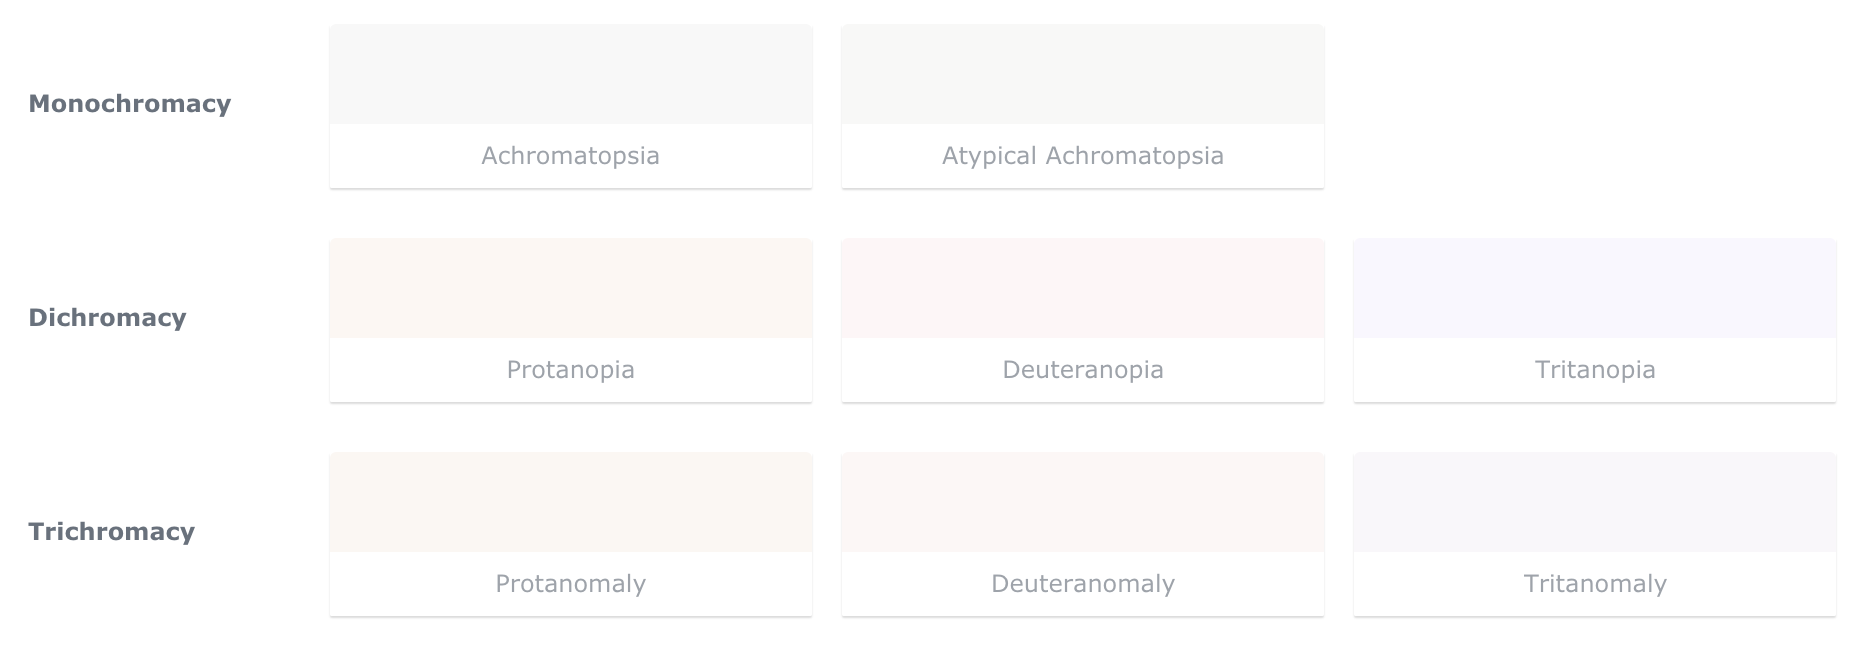Select the Tritanopia lavender preview swatch

pyautogui.click(x=1595, y=288)
